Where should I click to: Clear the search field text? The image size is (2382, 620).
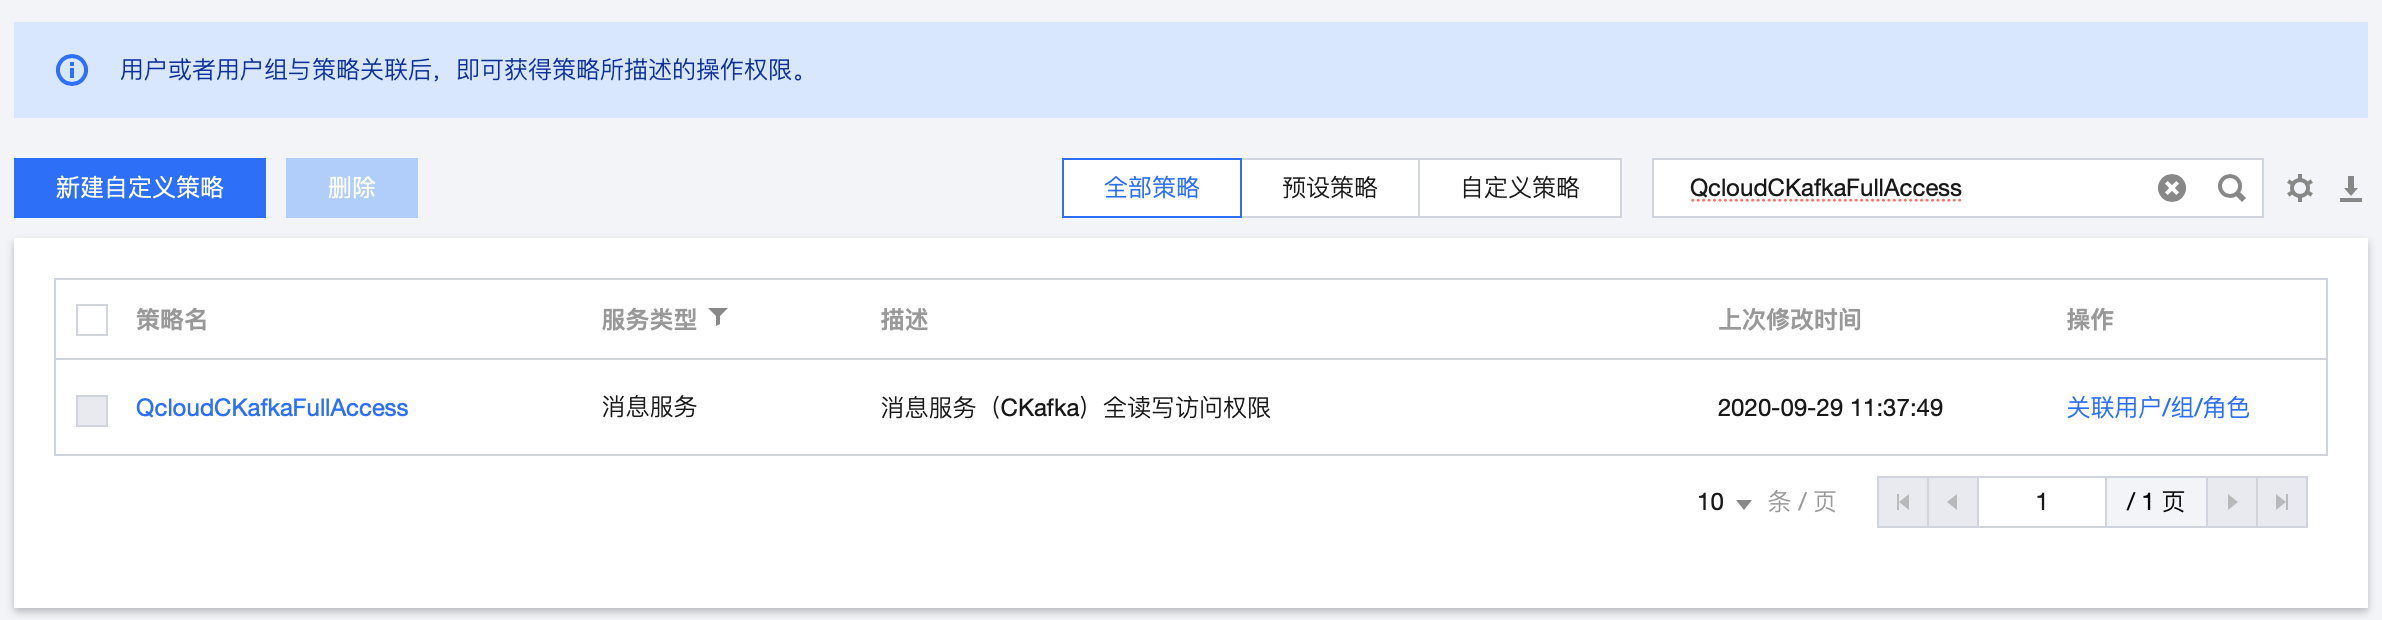(2171, 188)
